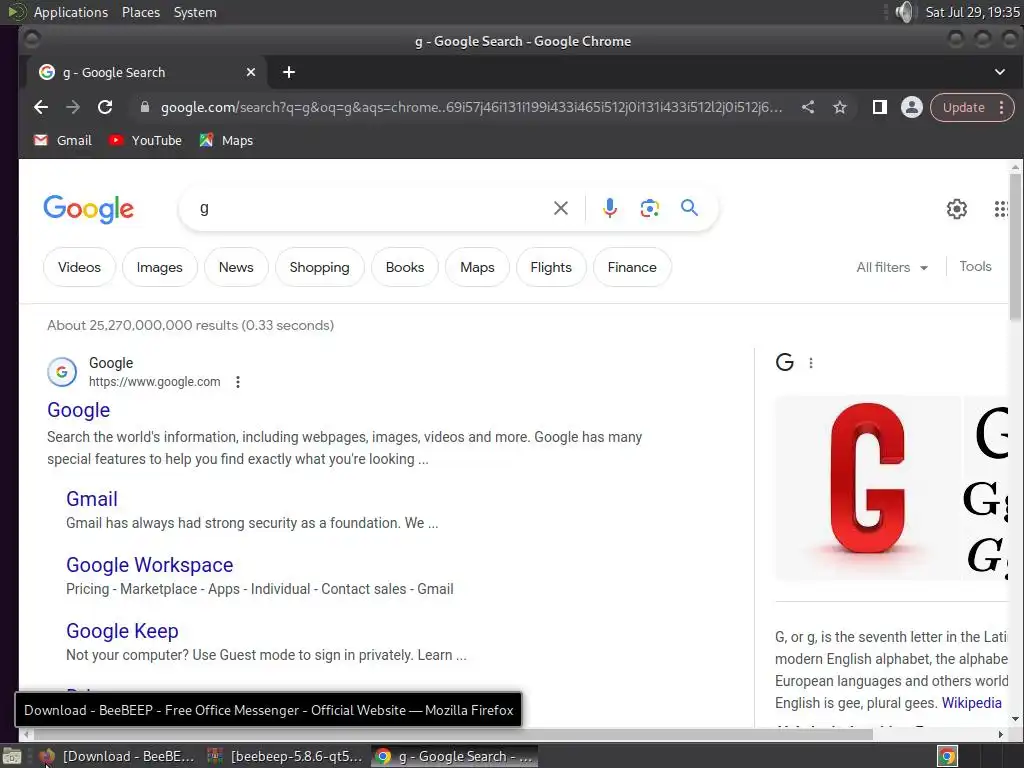Click the forward navigation arrow
Viewport: 1024px width, 768px height.
(73, 107)
